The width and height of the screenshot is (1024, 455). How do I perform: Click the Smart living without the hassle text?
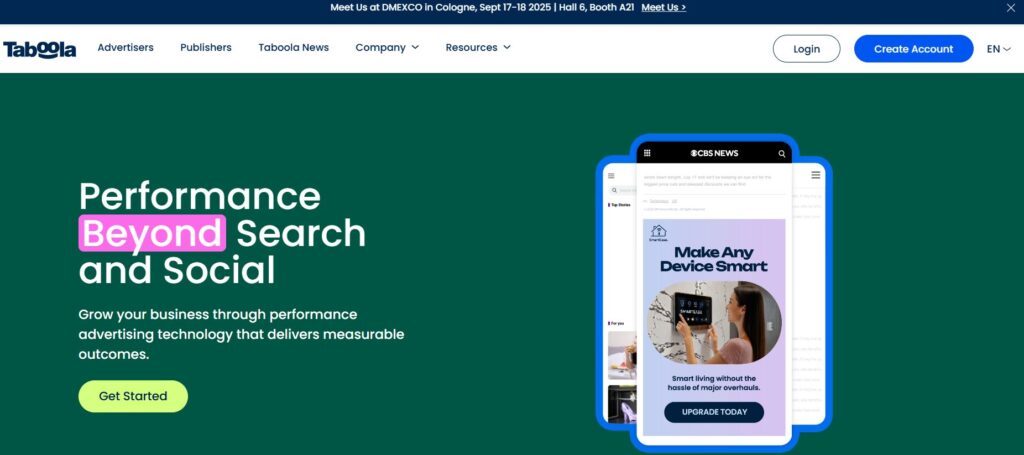point(714,383)
